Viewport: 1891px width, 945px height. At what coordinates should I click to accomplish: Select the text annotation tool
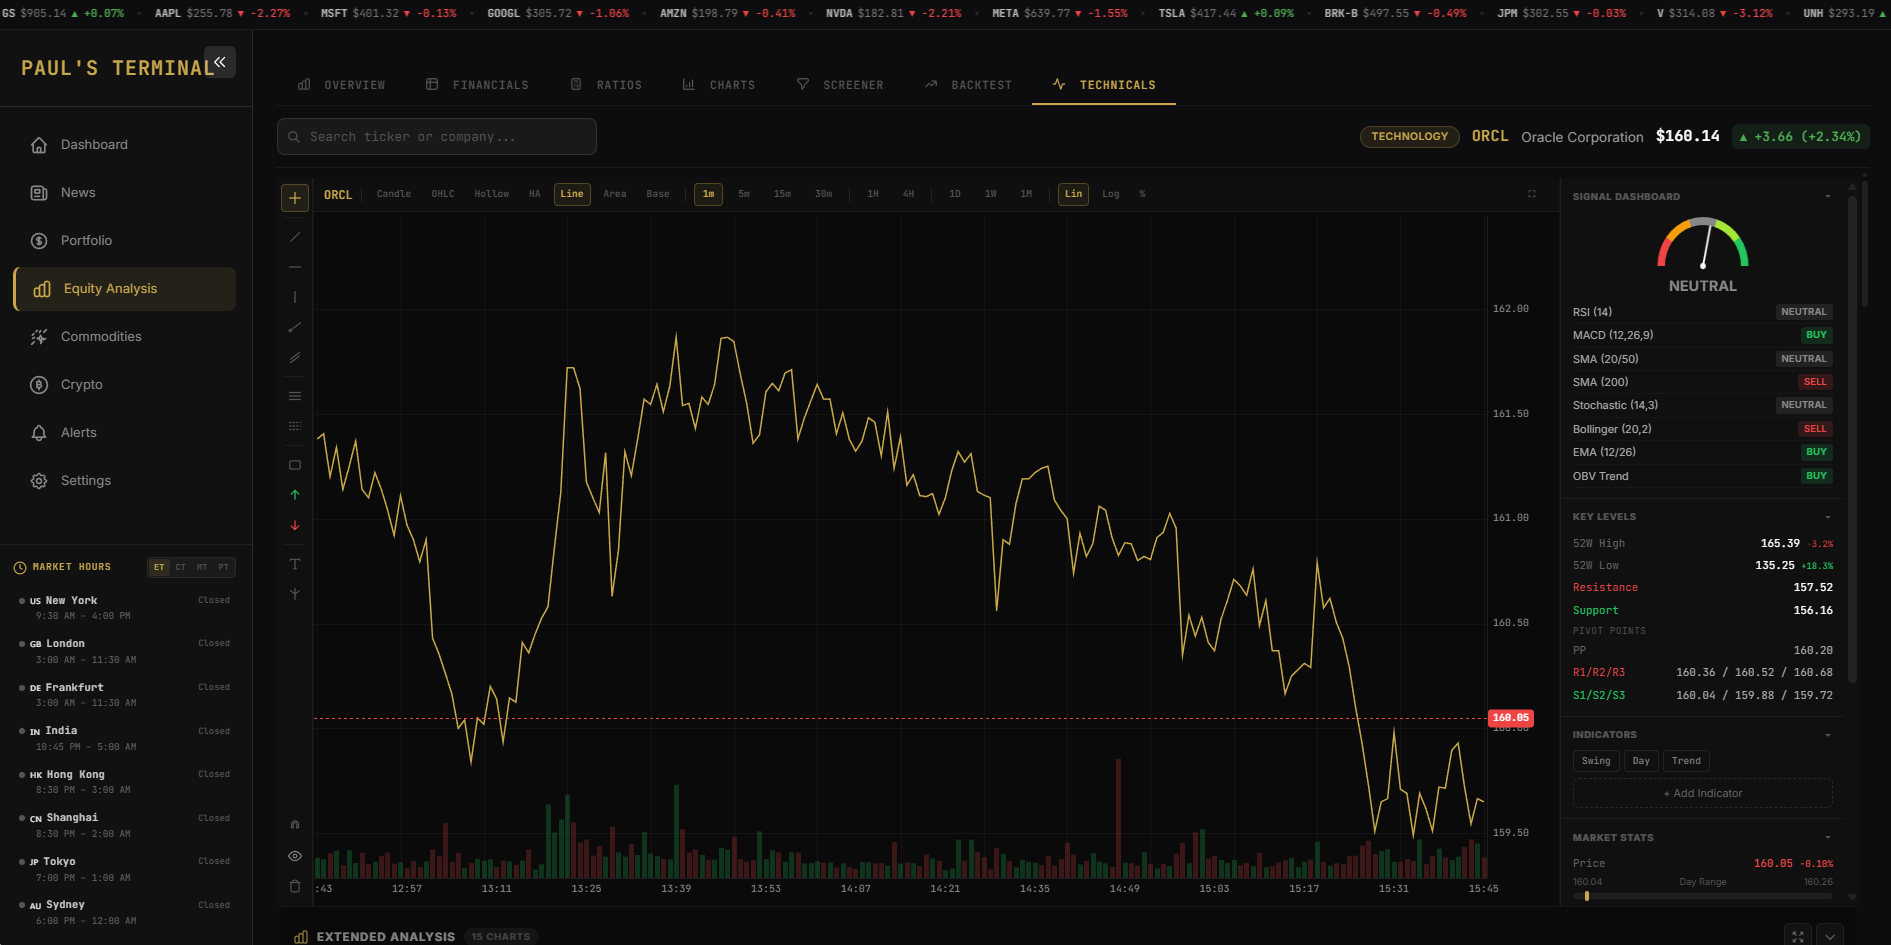point(295,563)
